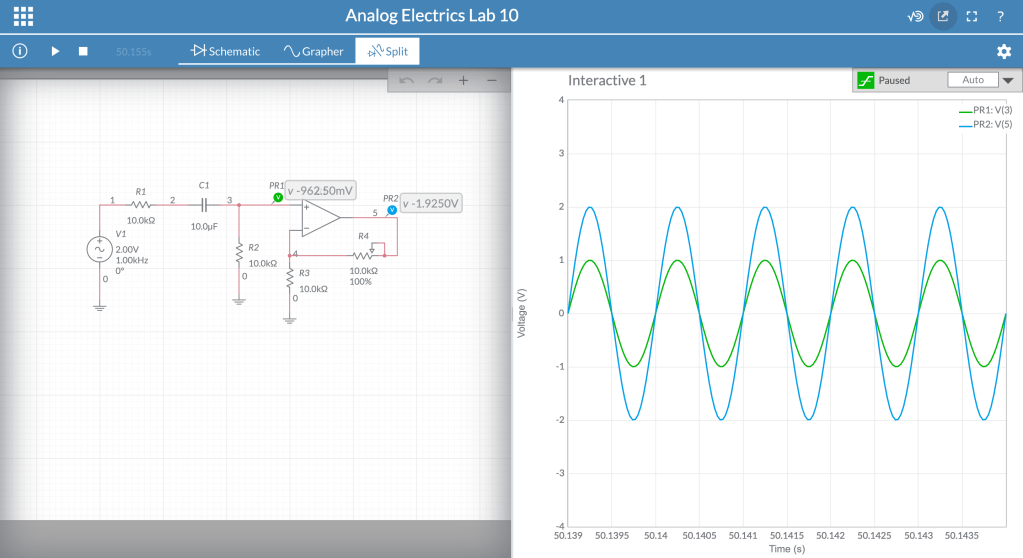Click the green trigger icon beside Paused
The height and width of the screenshot is (558, 1023).
coord(865,80)
